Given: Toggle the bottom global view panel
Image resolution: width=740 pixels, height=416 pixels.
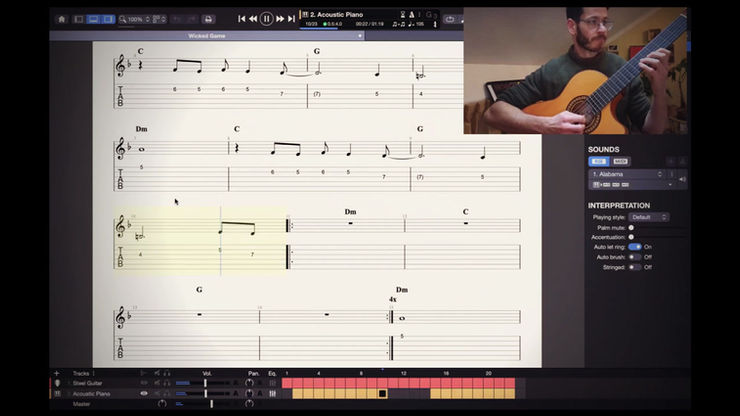Looking at the screenshot, I should [93, 19].
